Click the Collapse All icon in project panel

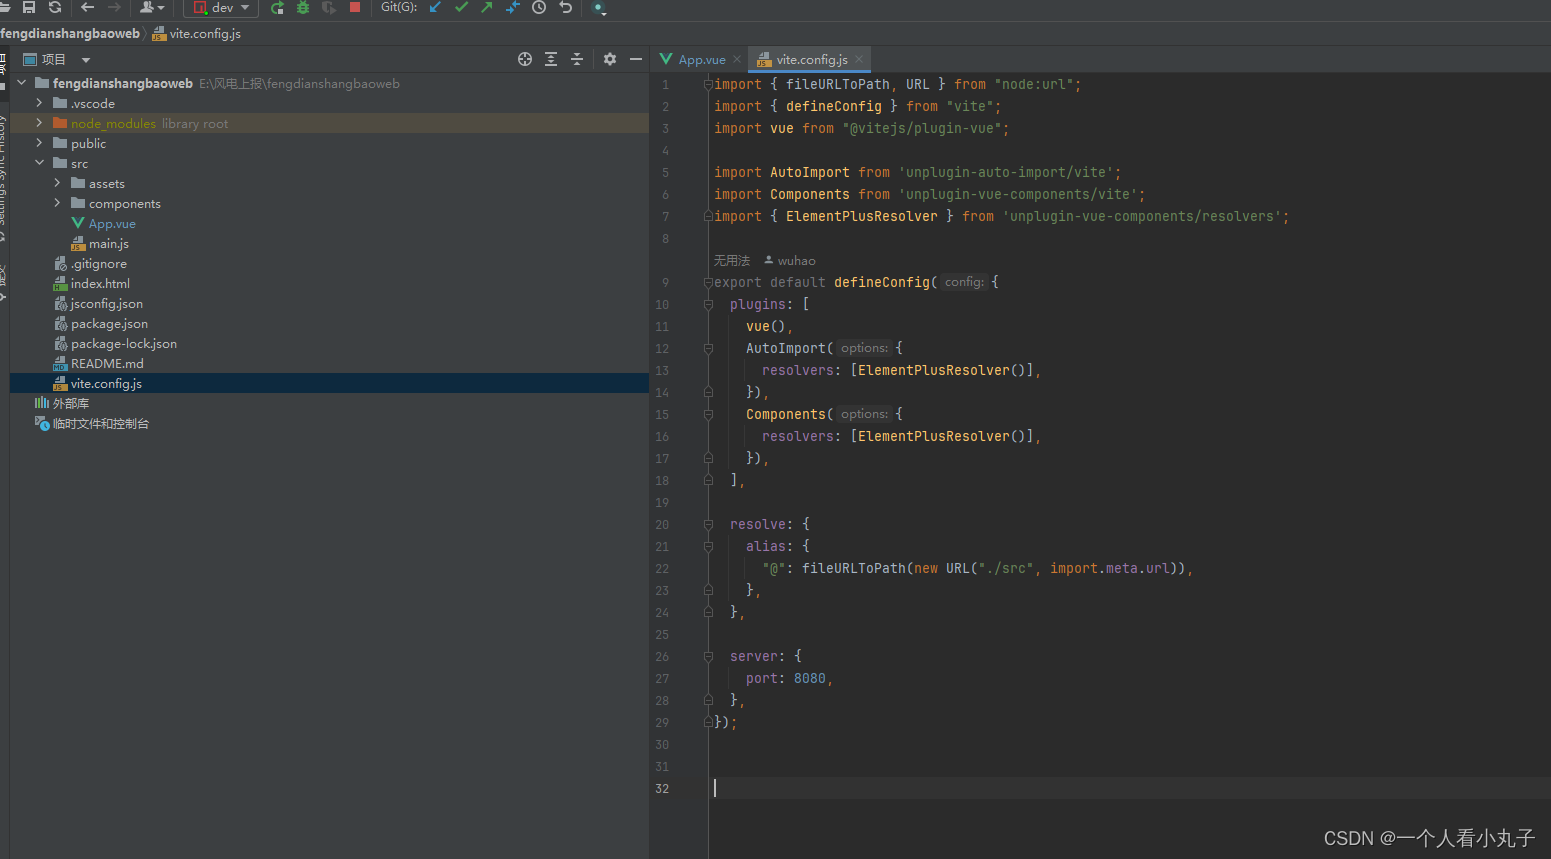[x=577, y=59]
